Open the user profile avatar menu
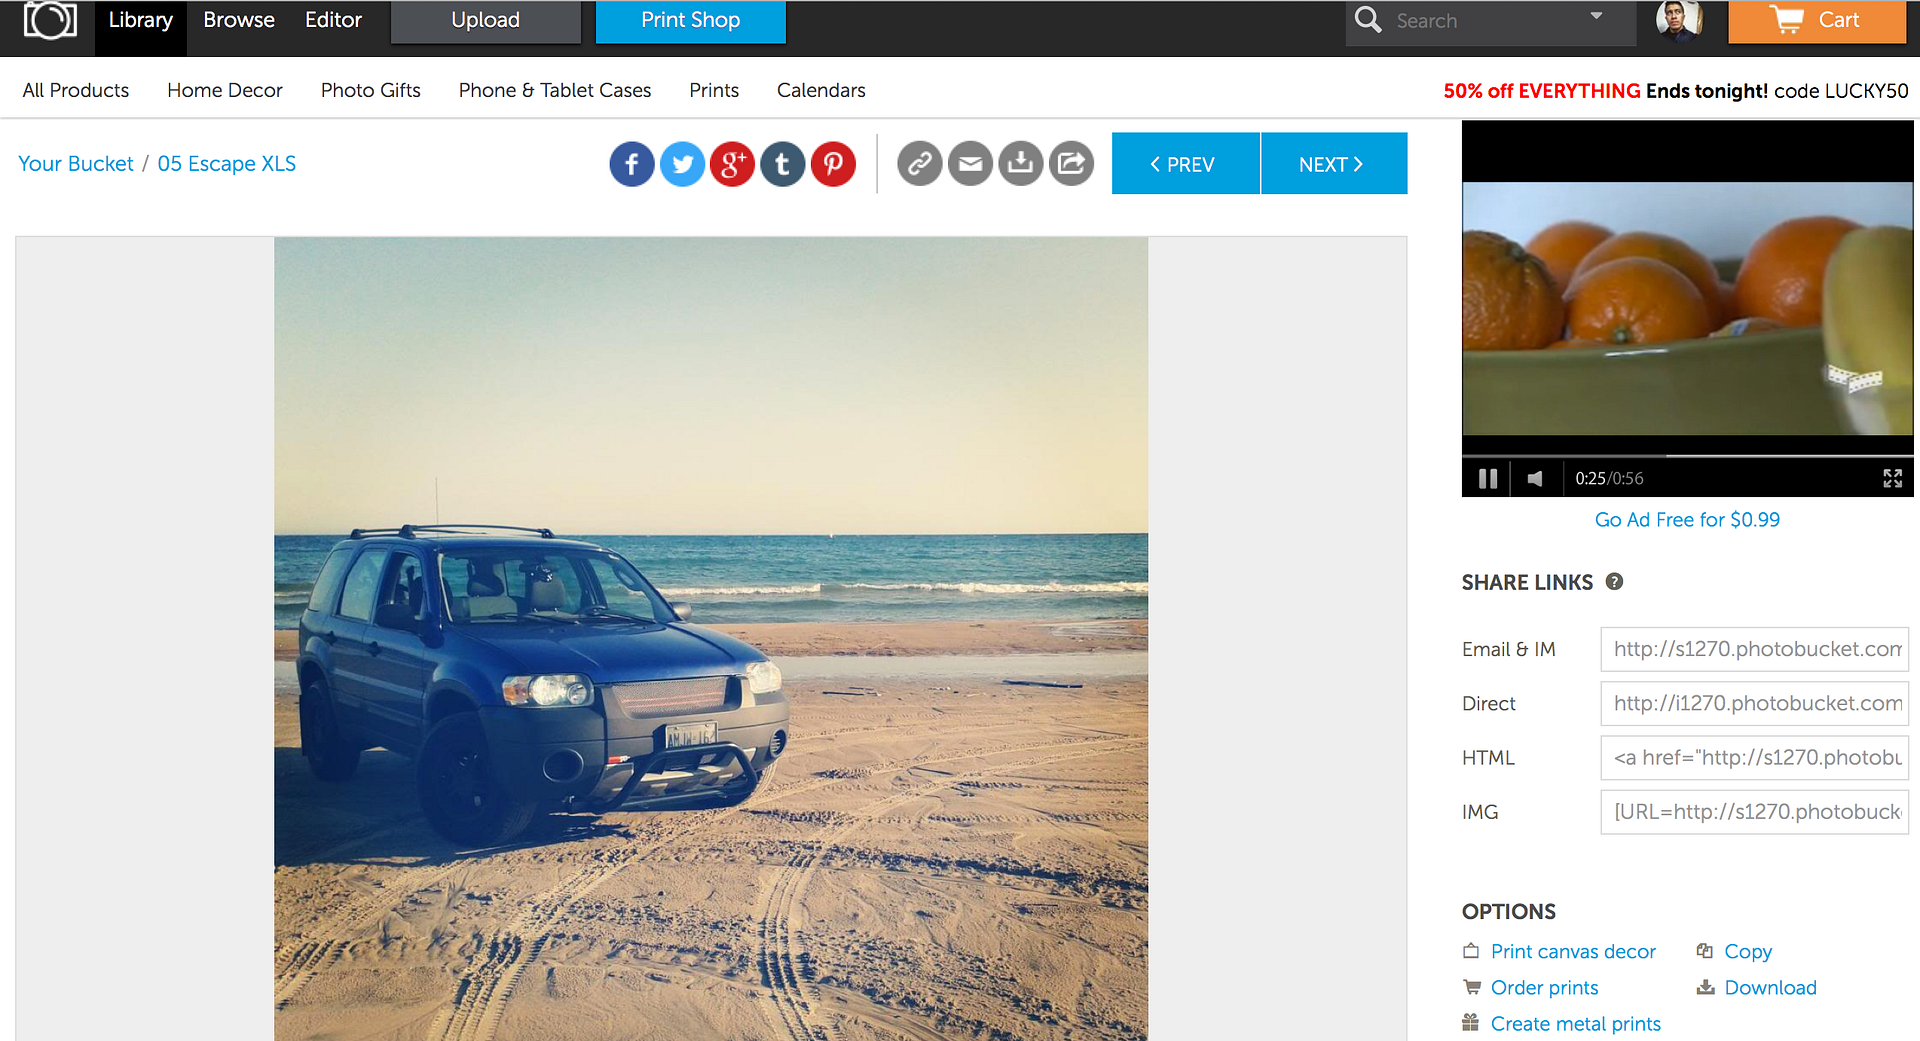This screenshot has width=1920, height=1041. 1679,21
